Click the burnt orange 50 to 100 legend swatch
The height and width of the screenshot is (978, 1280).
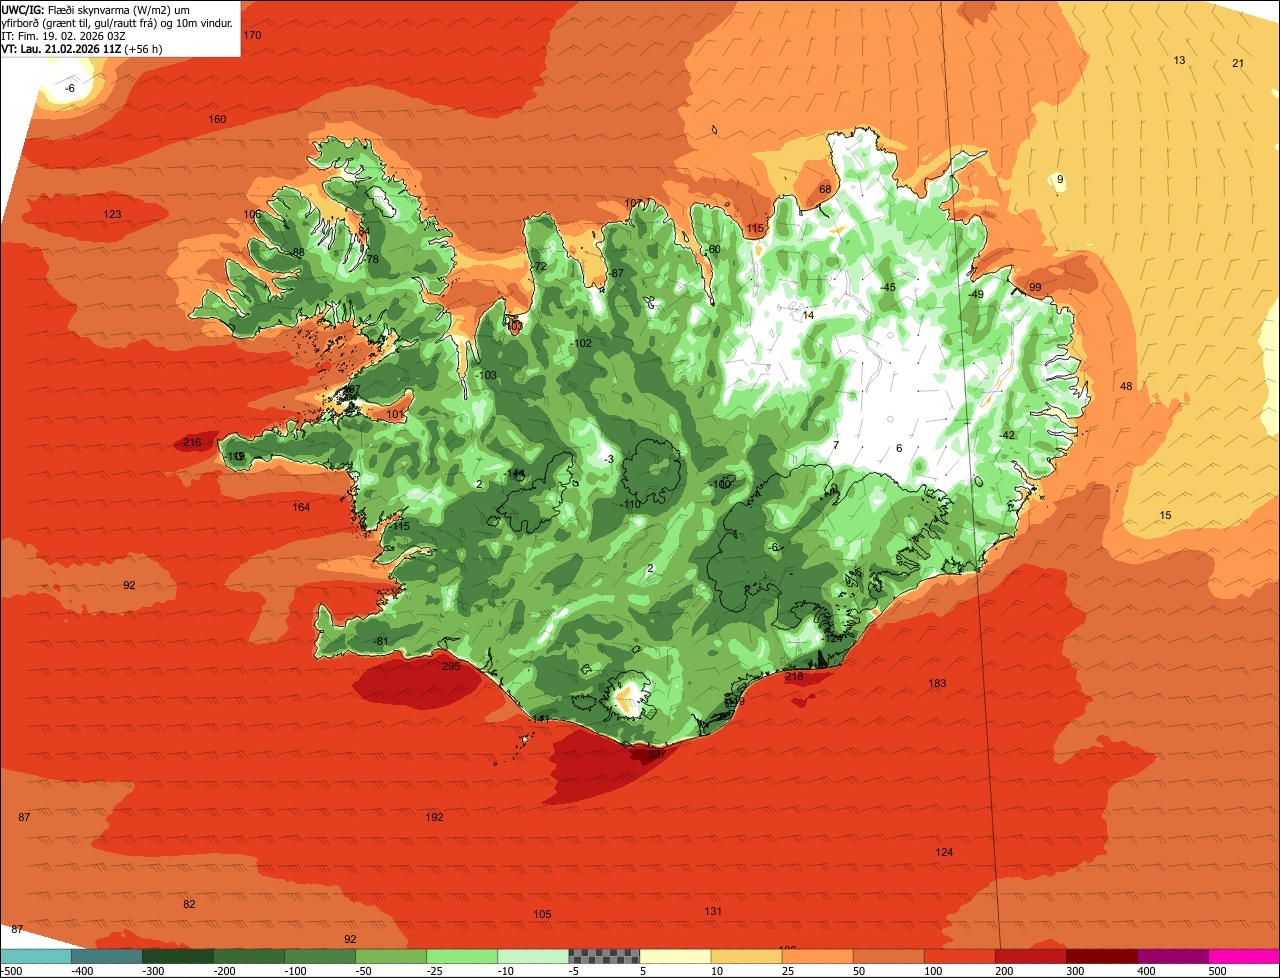point(889,956)
